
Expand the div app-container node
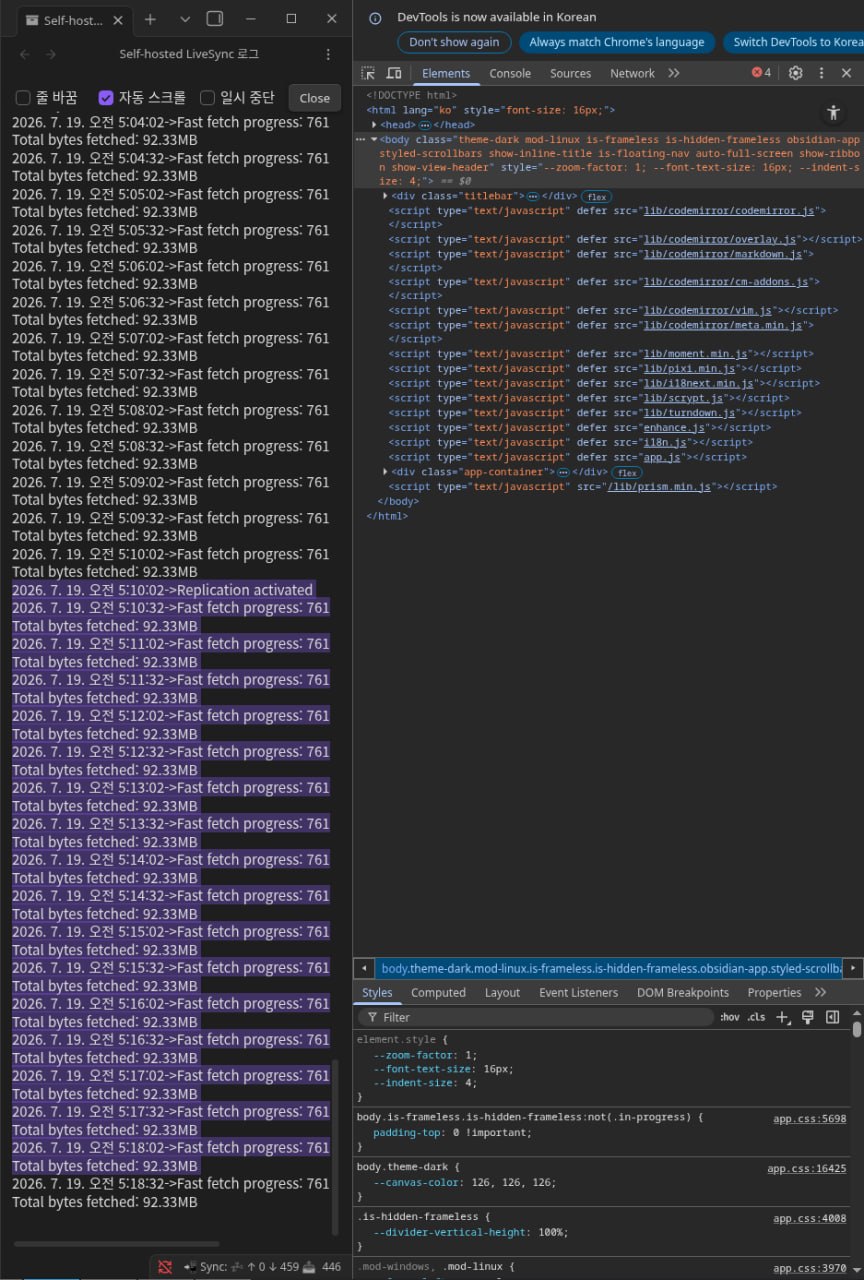coord(386,472)
